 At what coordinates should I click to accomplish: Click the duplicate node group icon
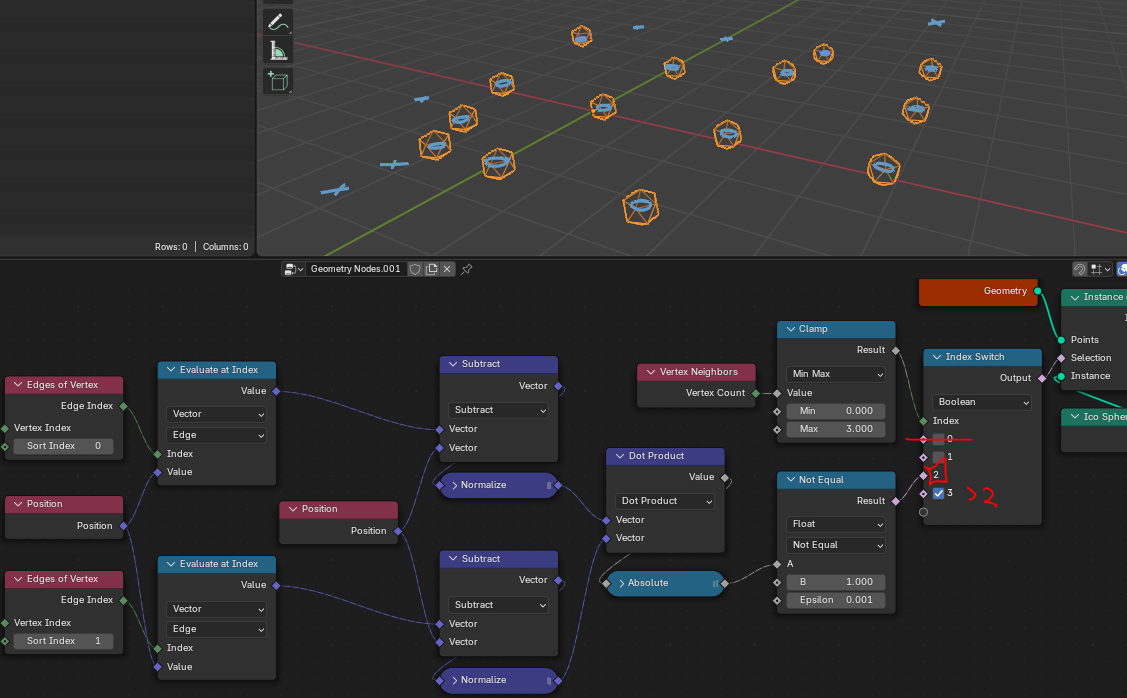431,269
